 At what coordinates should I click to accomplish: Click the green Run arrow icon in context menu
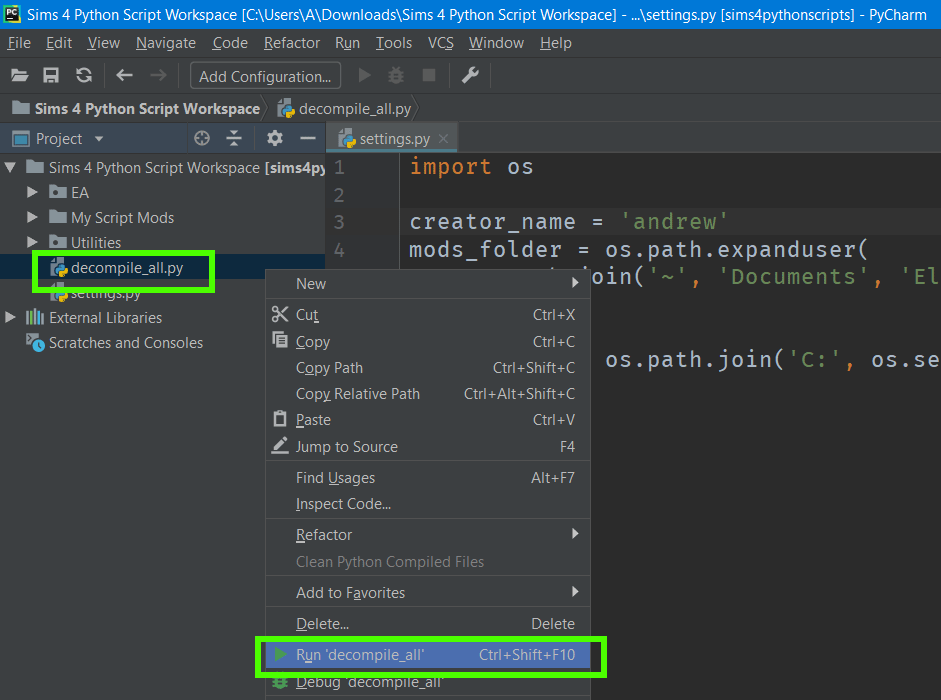[x=280, y=654]
